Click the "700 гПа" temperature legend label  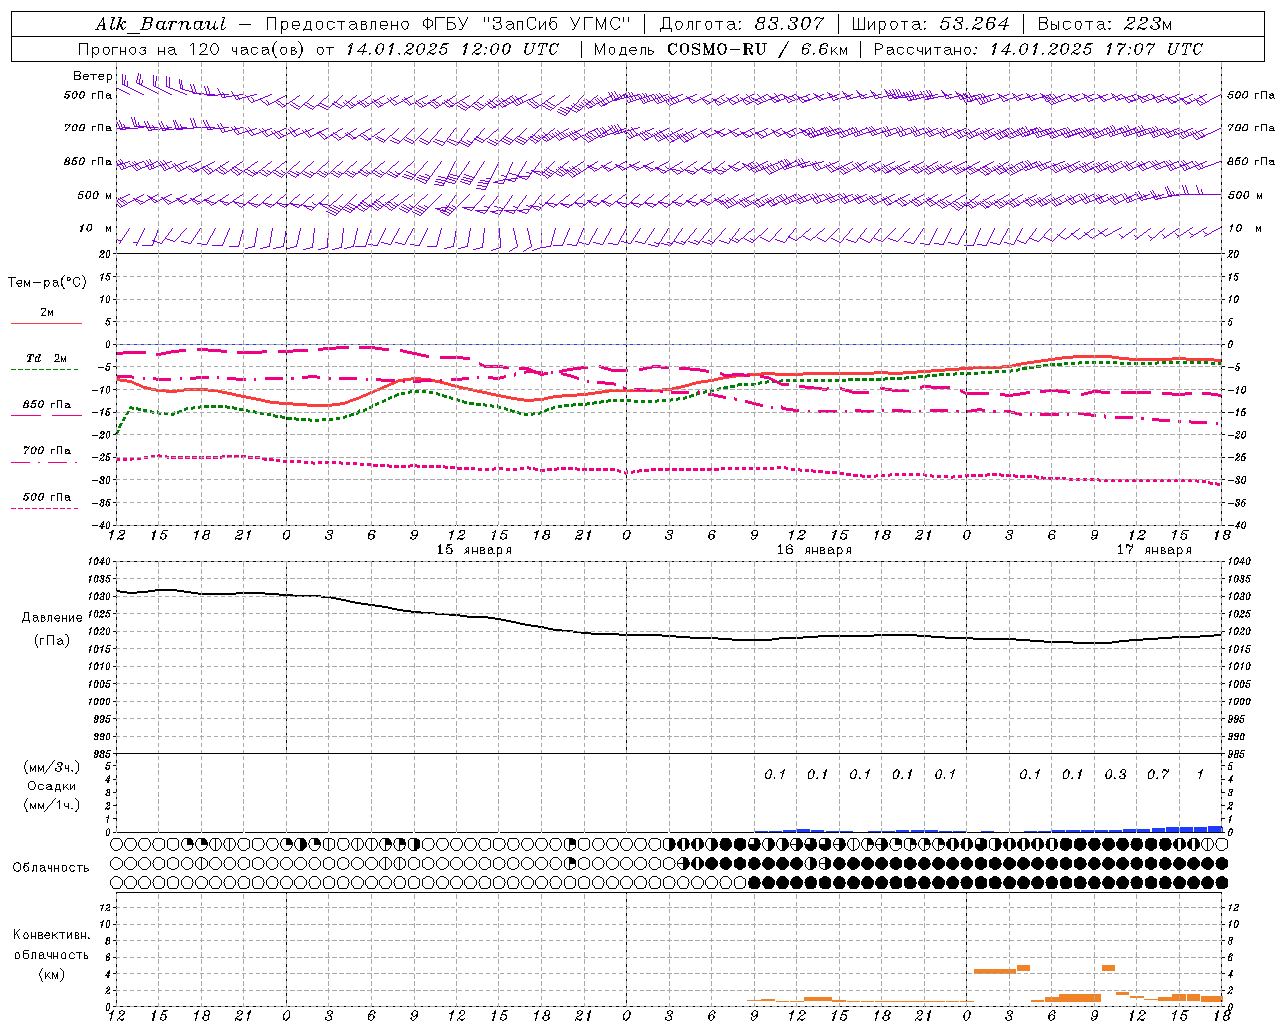coord(47,450)
